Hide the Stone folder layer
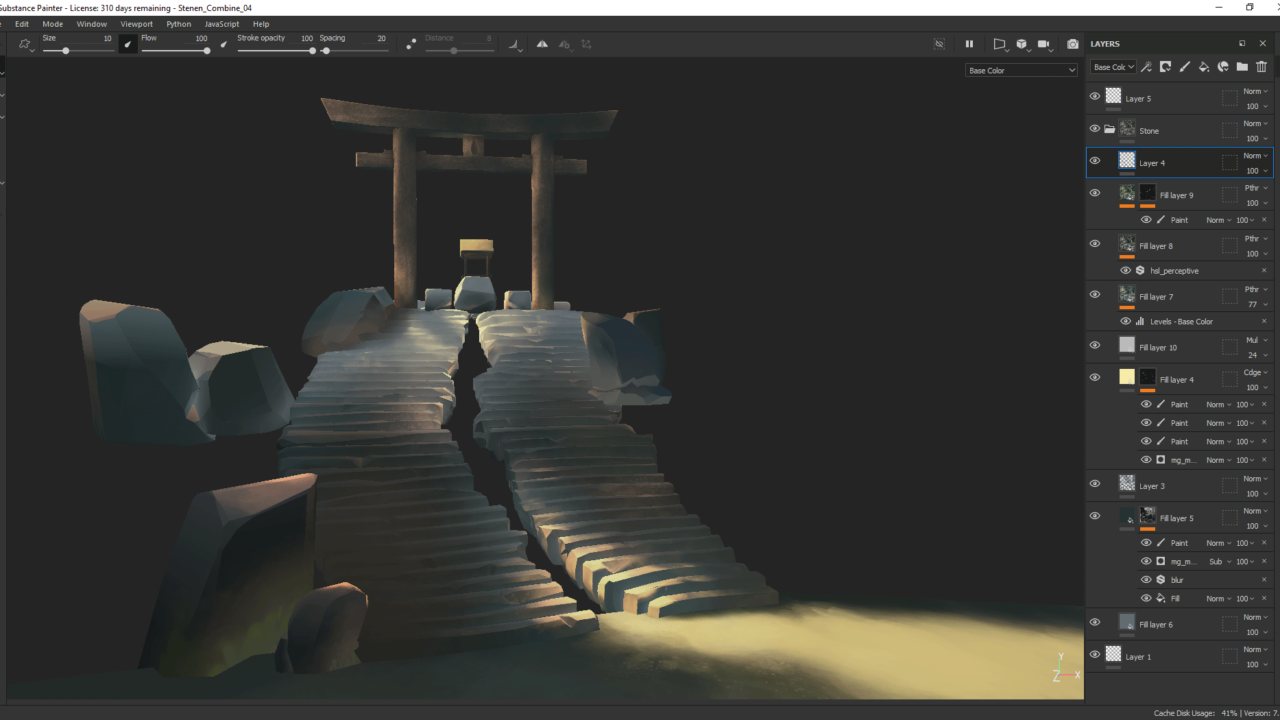 click(1095, 129)
